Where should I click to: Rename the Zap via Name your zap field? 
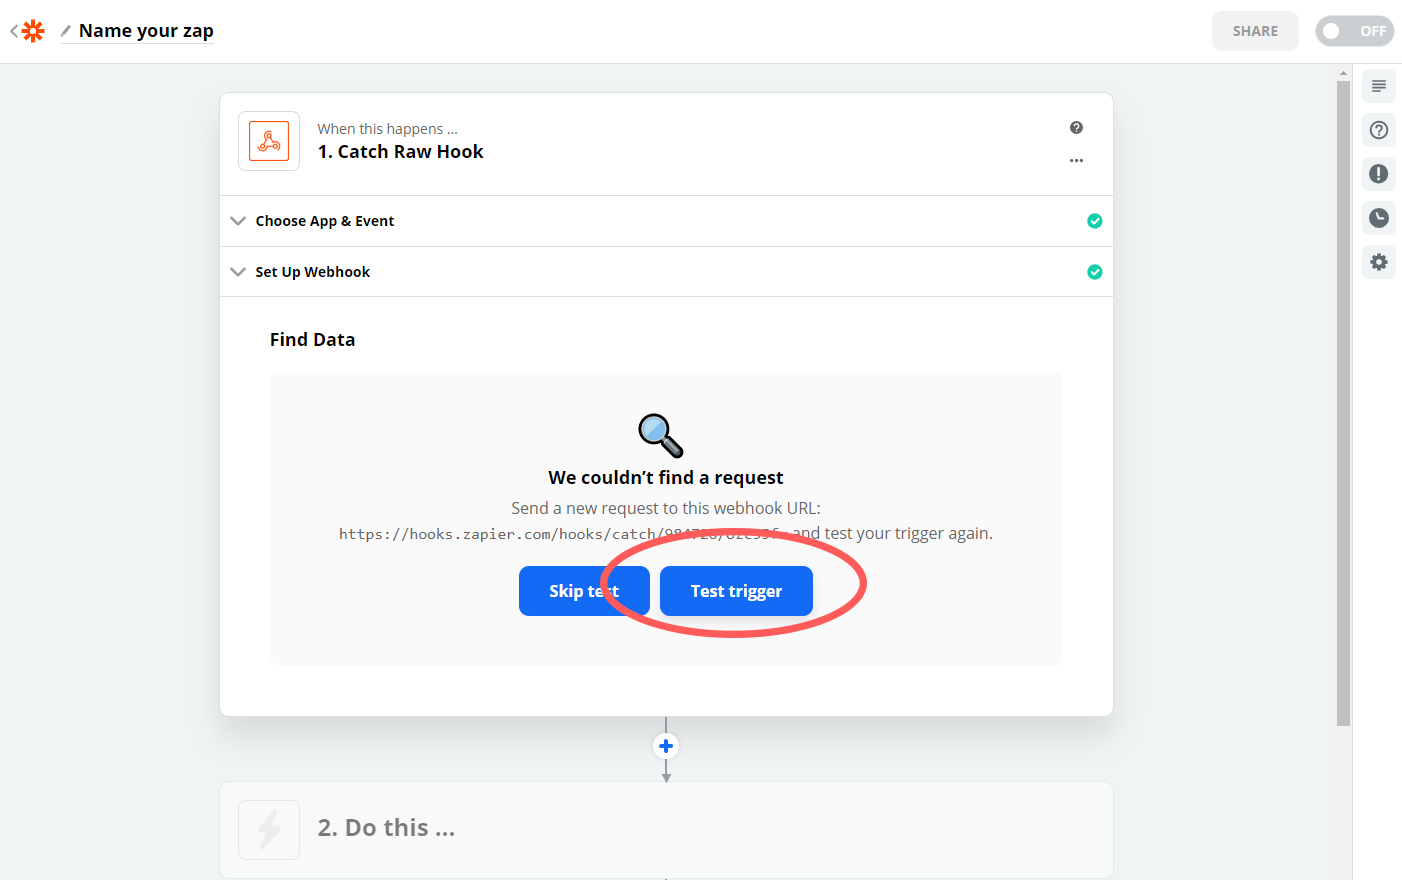pos(145,30)
